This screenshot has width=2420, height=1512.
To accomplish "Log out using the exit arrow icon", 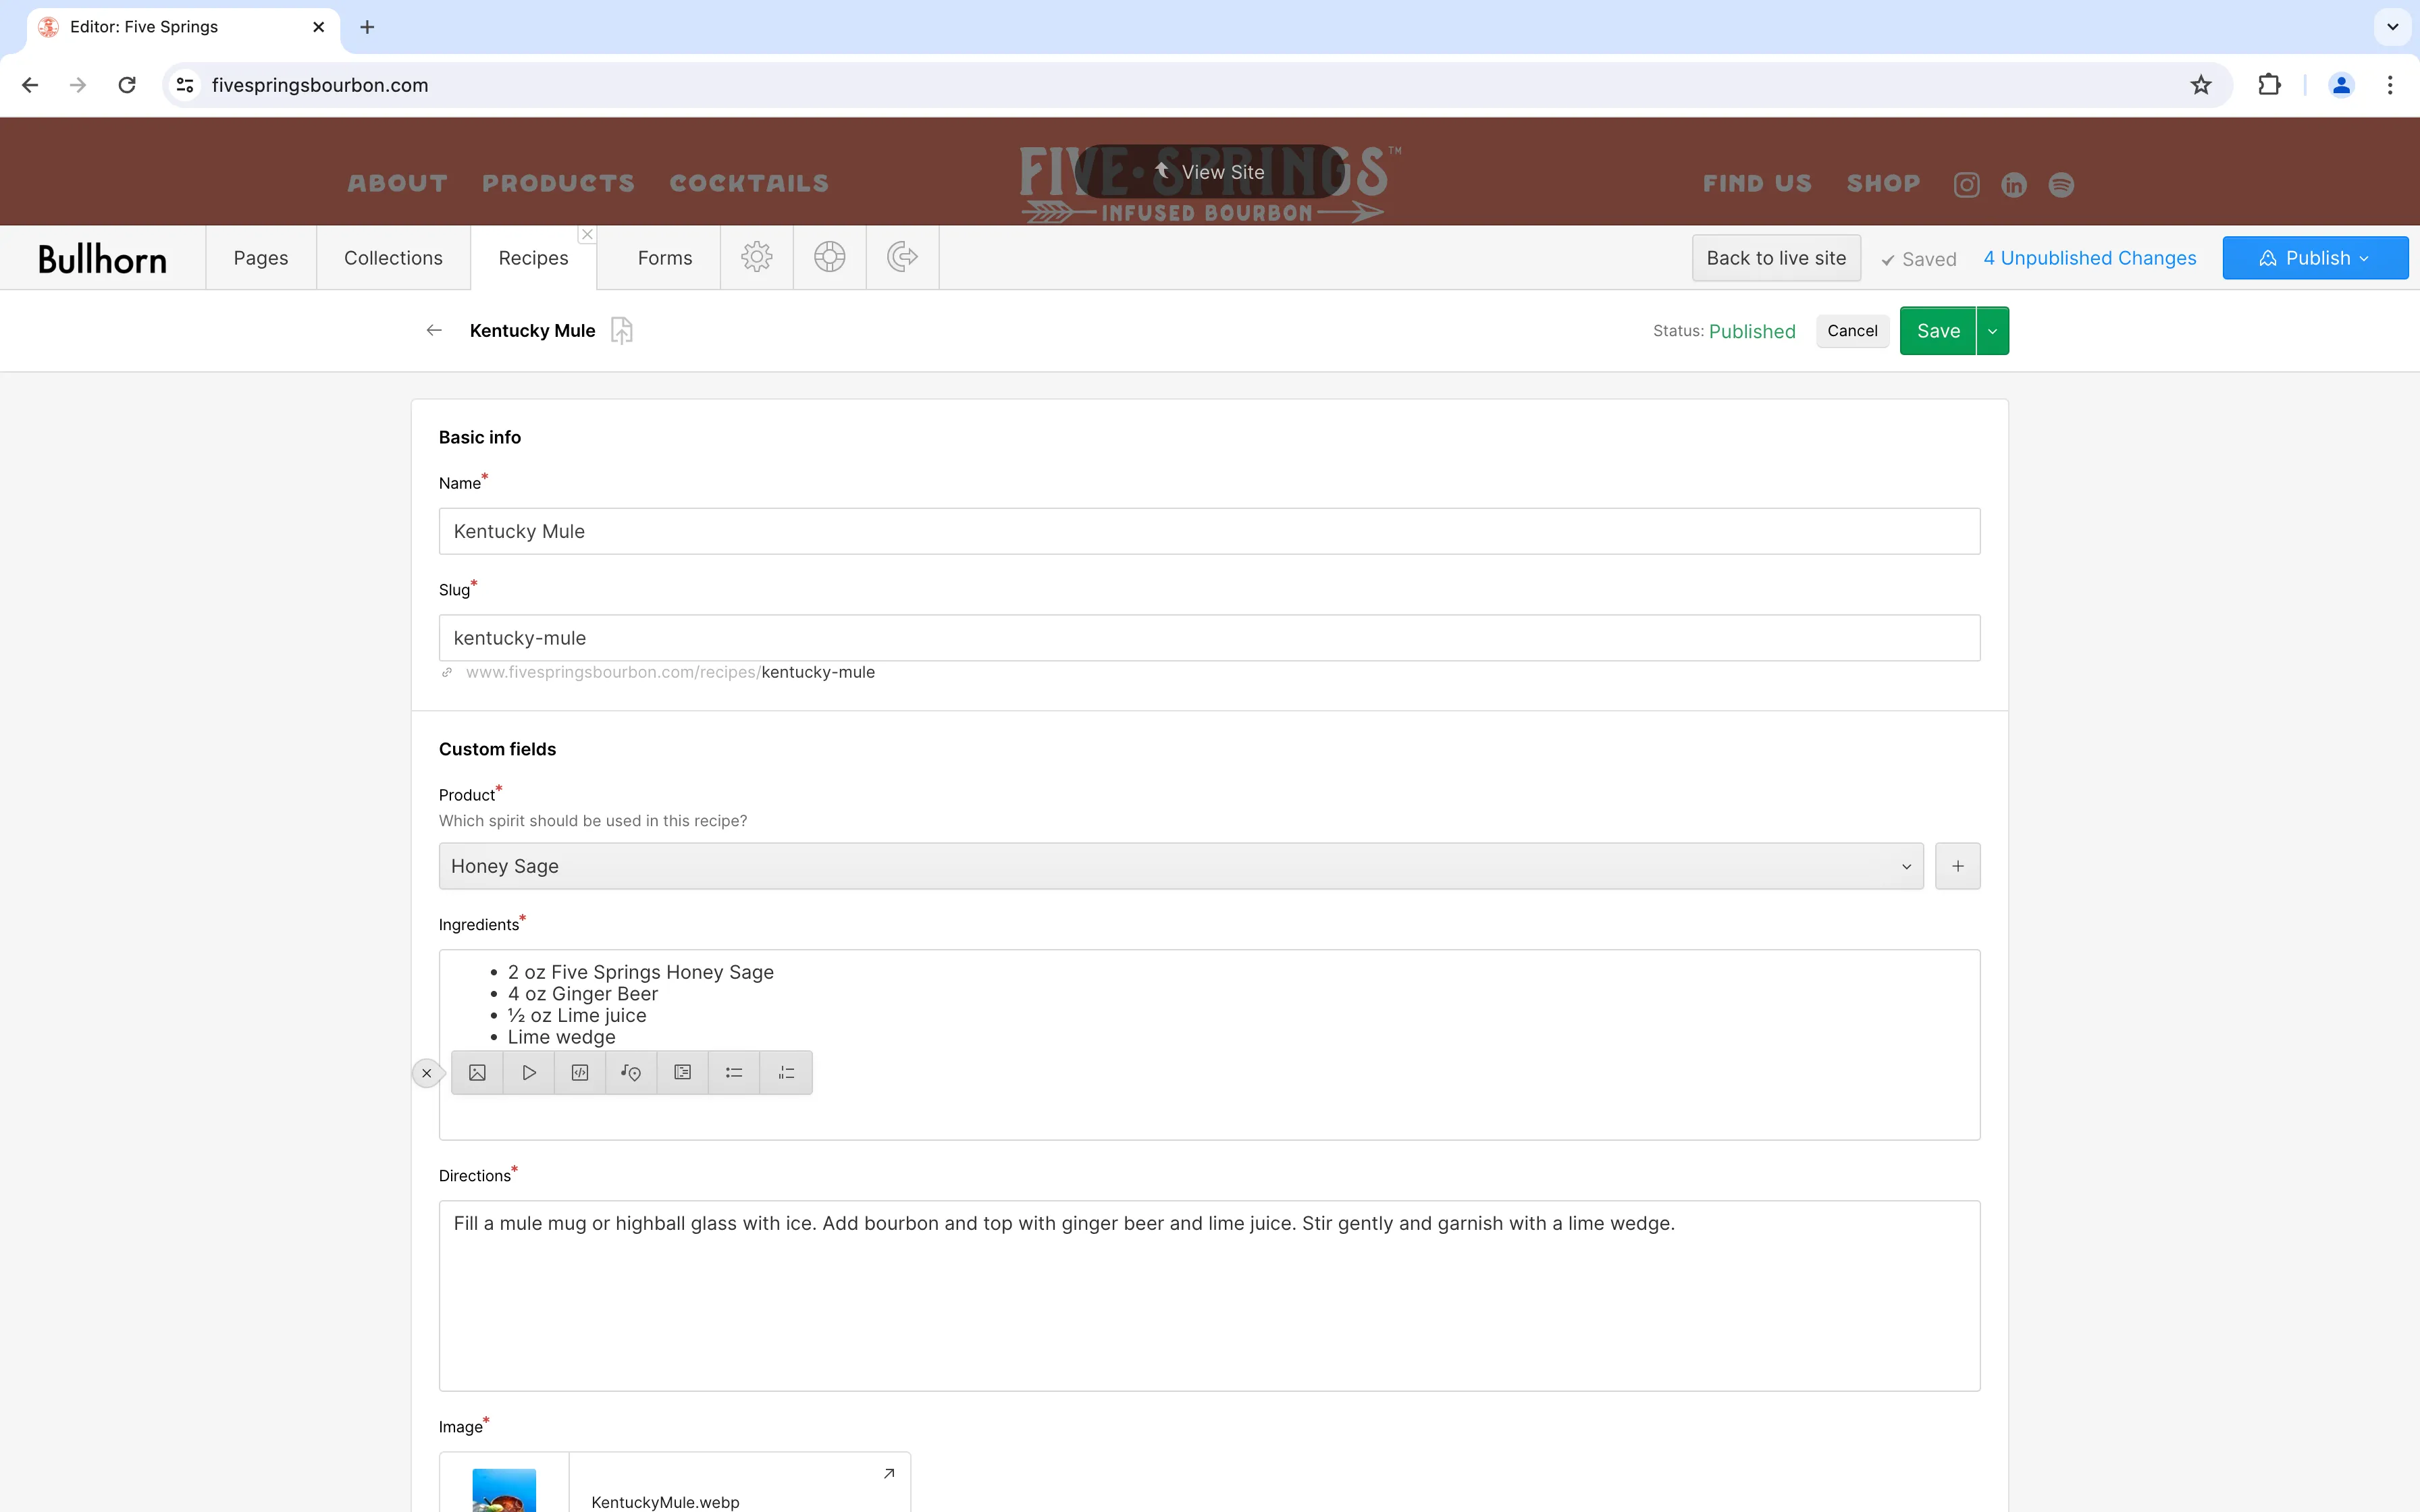I will 901,257.
